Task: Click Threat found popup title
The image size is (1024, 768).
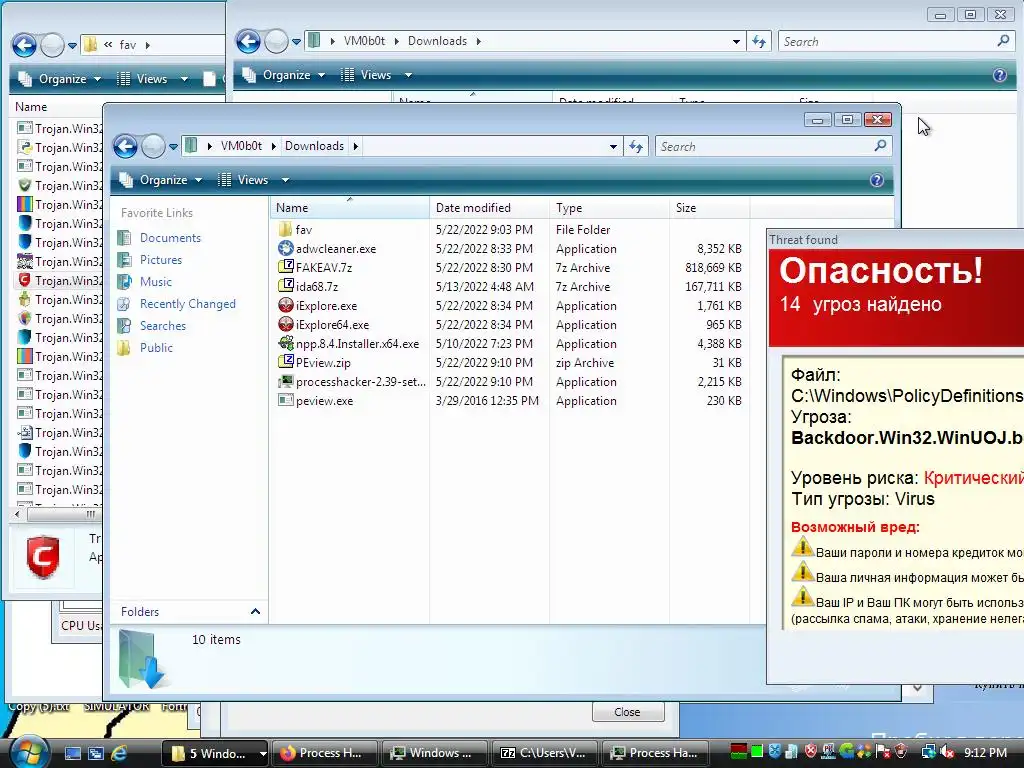Action: click(x=803, y=240)
